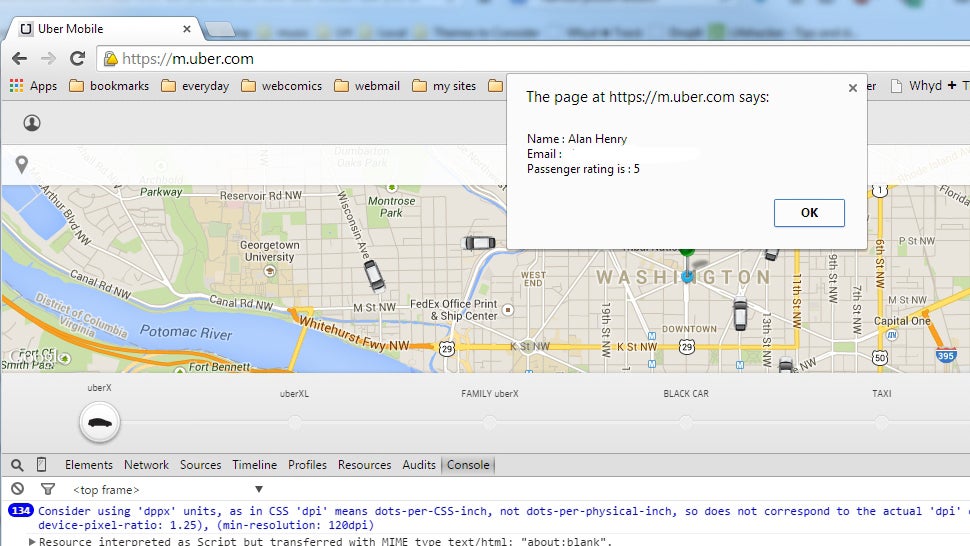Close the Uber Mobile tab

[x=187, y=29]
